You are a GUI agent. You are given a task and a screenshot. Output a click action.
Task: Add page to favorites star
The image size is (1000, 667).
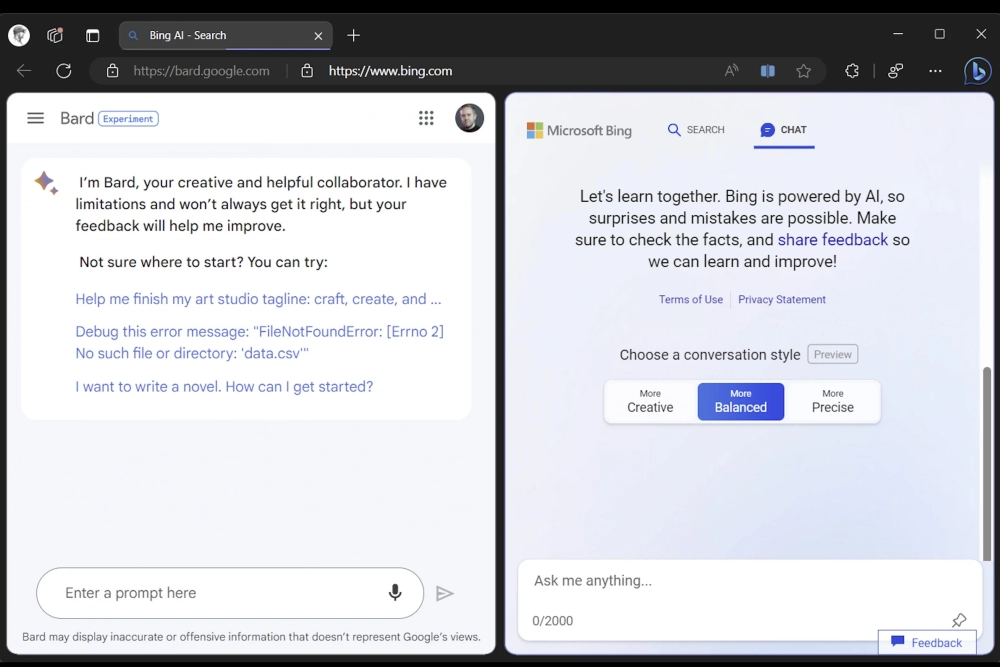tap(803, 71)
